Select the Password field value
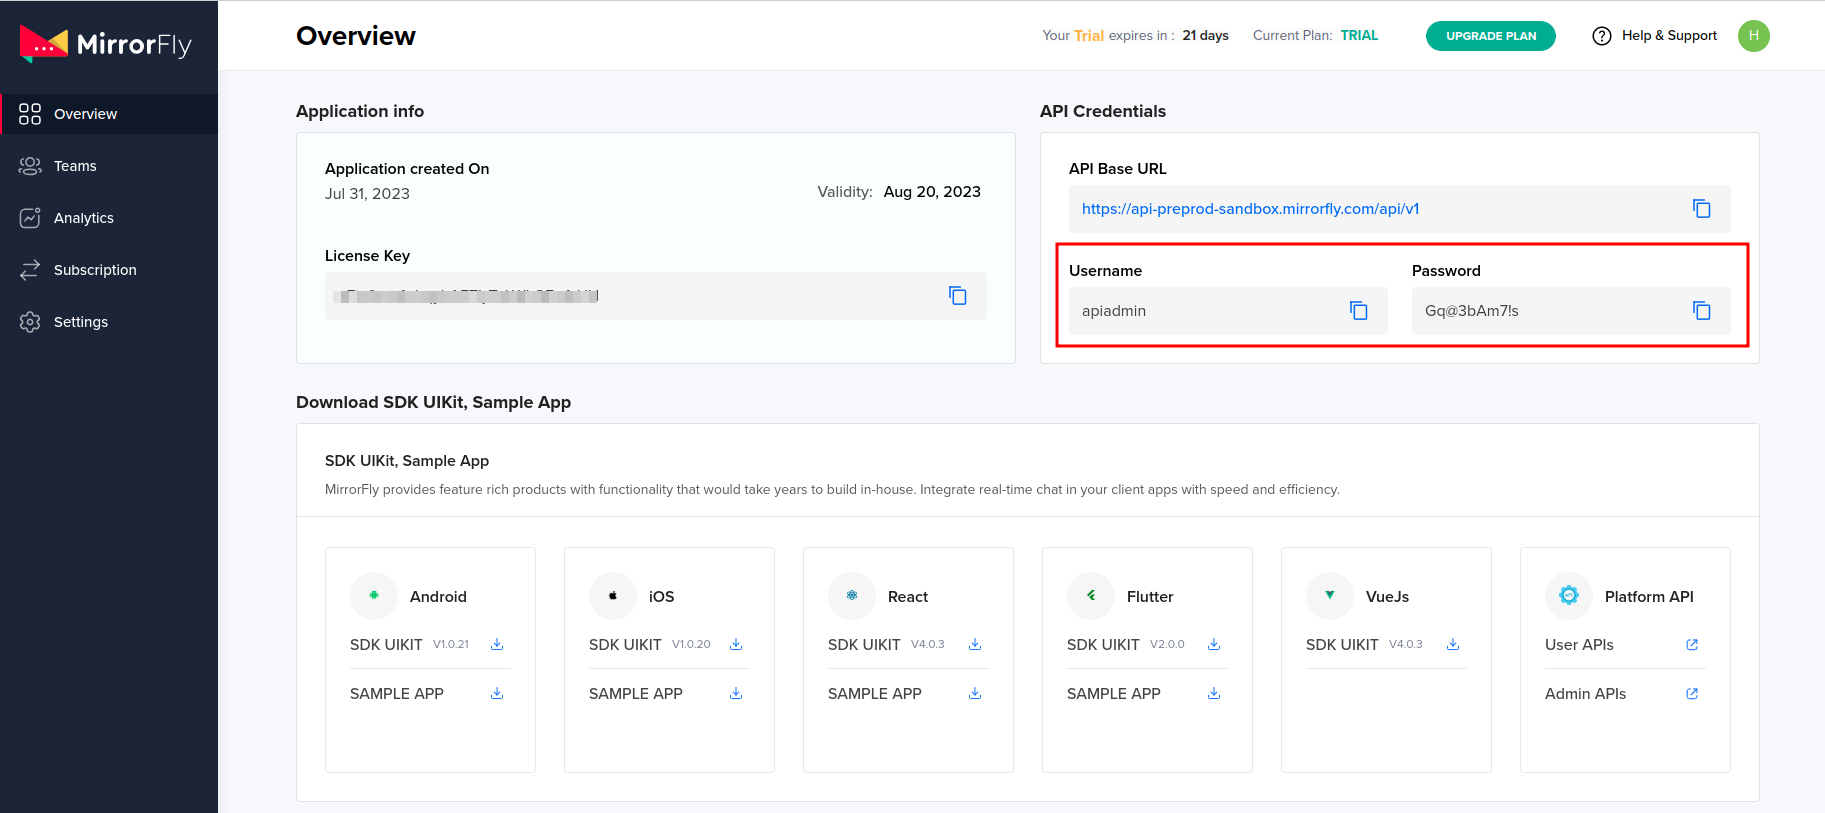Image resolution: width=1825 pixels, height=813 pixels. (x=1571, y=311)
